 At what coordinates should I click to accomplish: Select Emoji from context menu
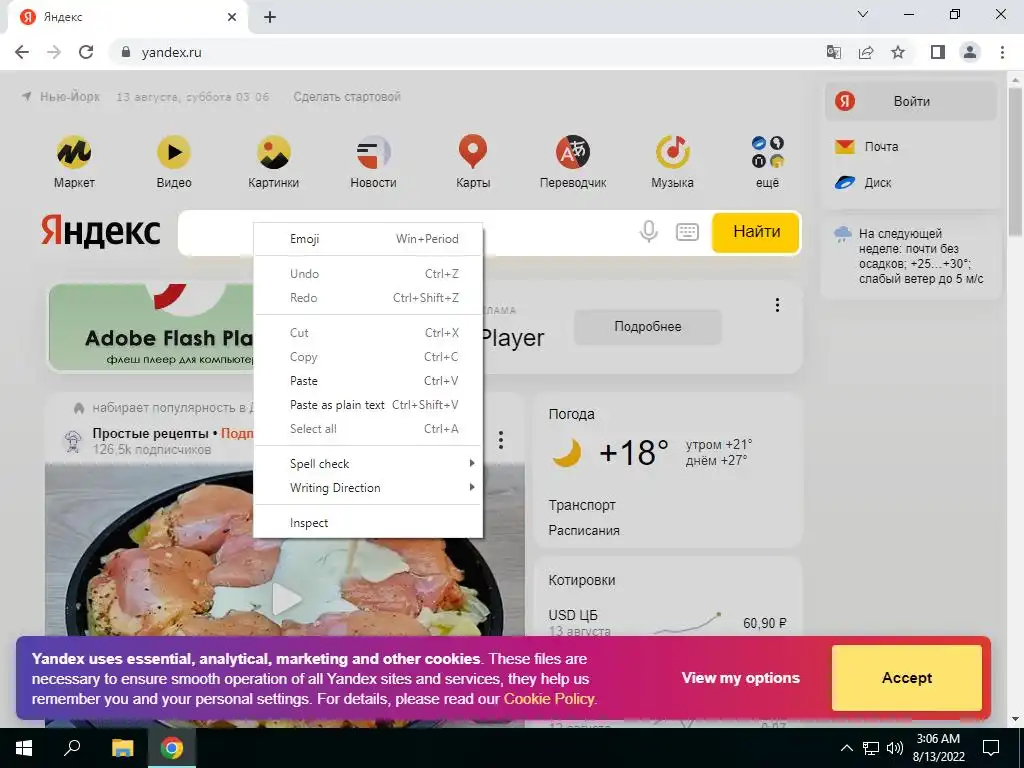pos(368,239)
